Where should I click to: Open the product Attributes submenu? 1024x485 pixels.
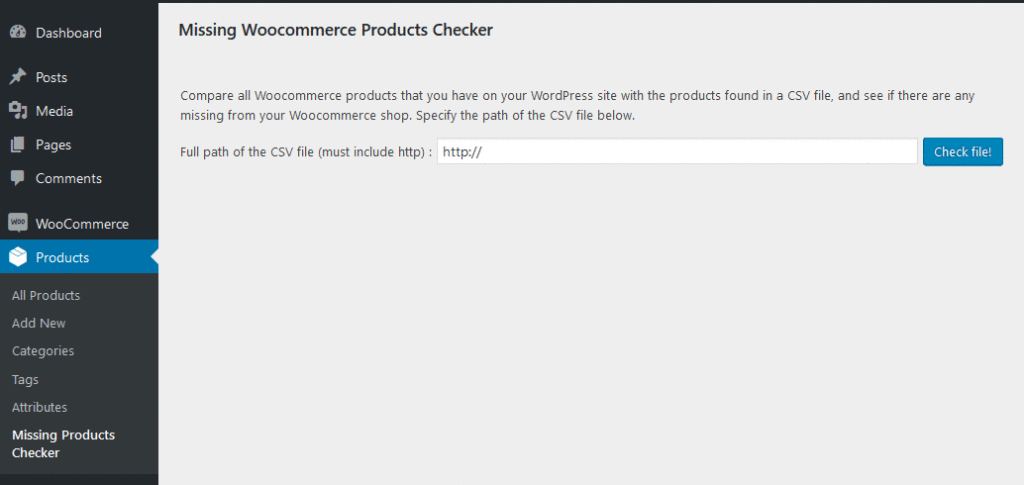point(39,407)
